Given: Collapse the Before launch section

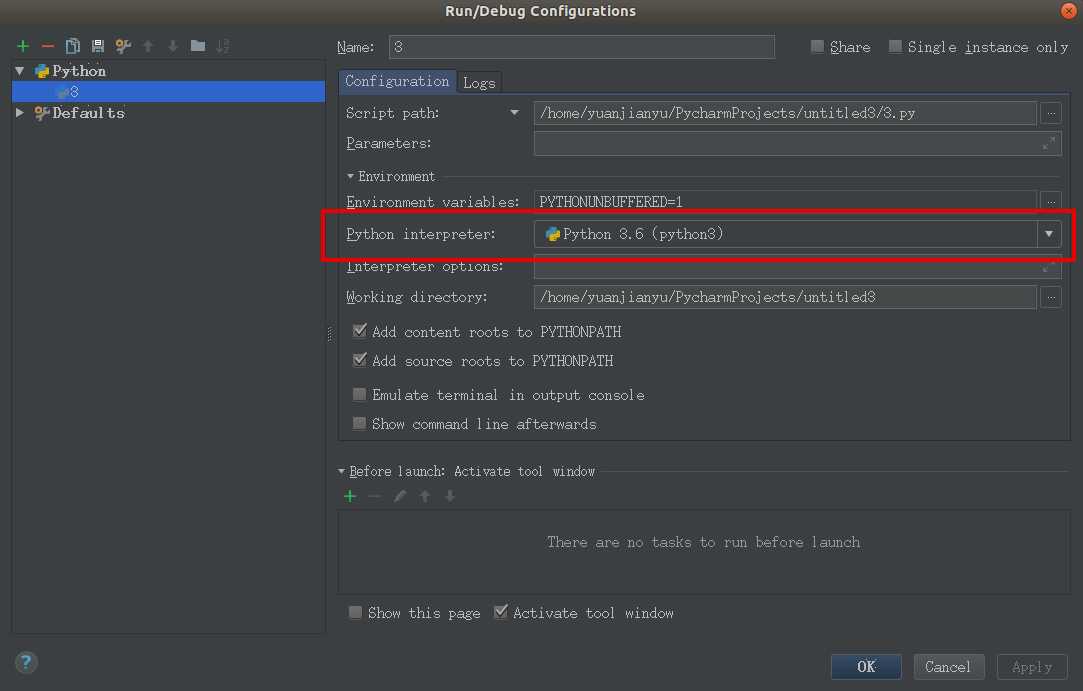Looking at the screenshot, I should tap(342, 471).
